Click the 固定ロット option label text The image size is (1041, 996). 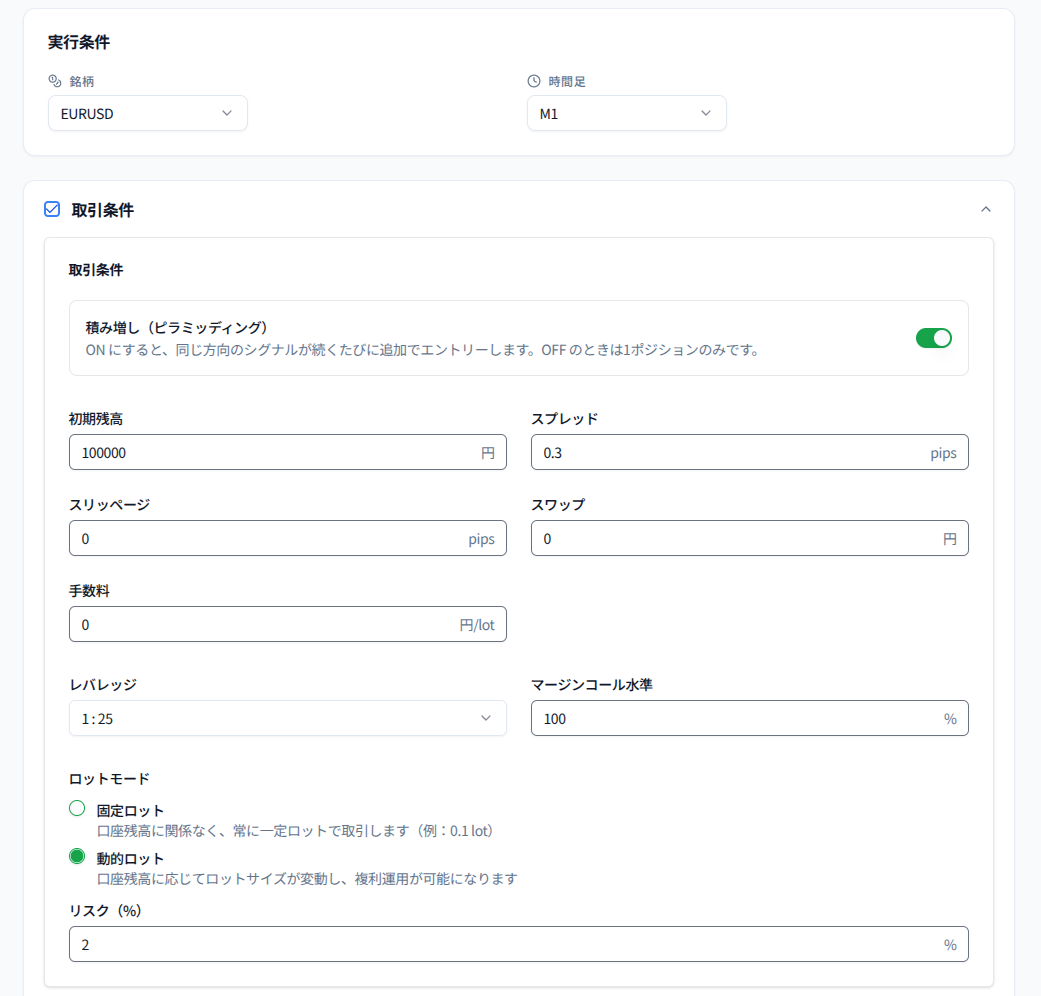(130, 811)
